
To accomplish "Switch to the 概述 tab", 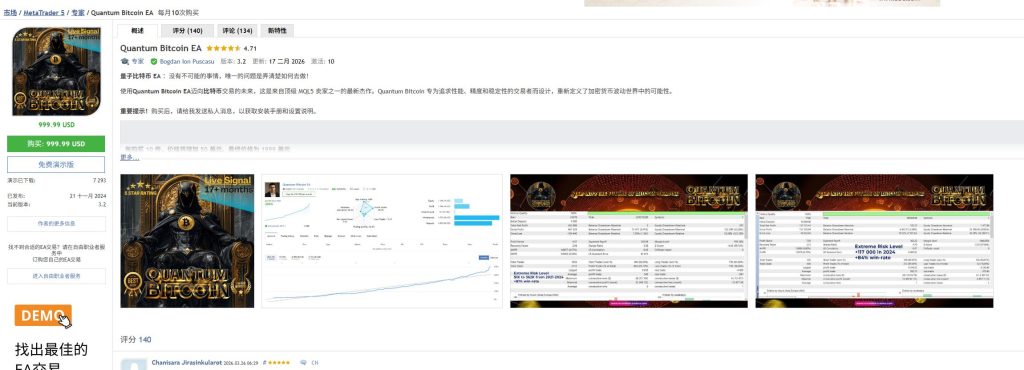I will coord(137,31).
